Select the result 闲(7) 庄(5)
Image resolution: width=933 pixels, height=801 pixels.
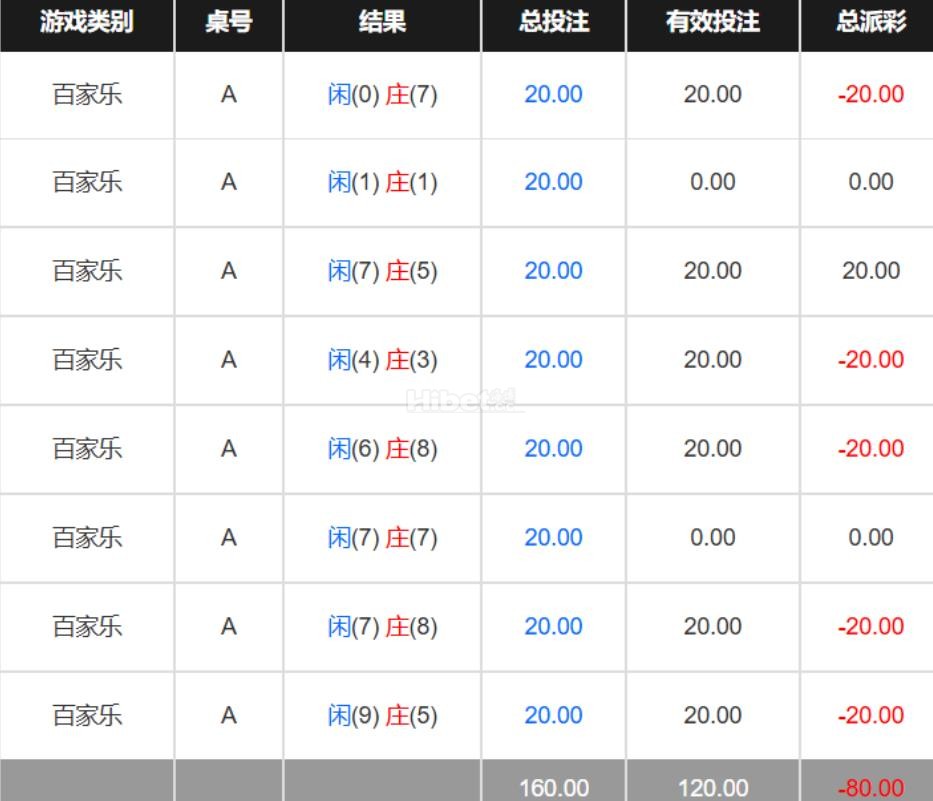[x=382, y=271]
